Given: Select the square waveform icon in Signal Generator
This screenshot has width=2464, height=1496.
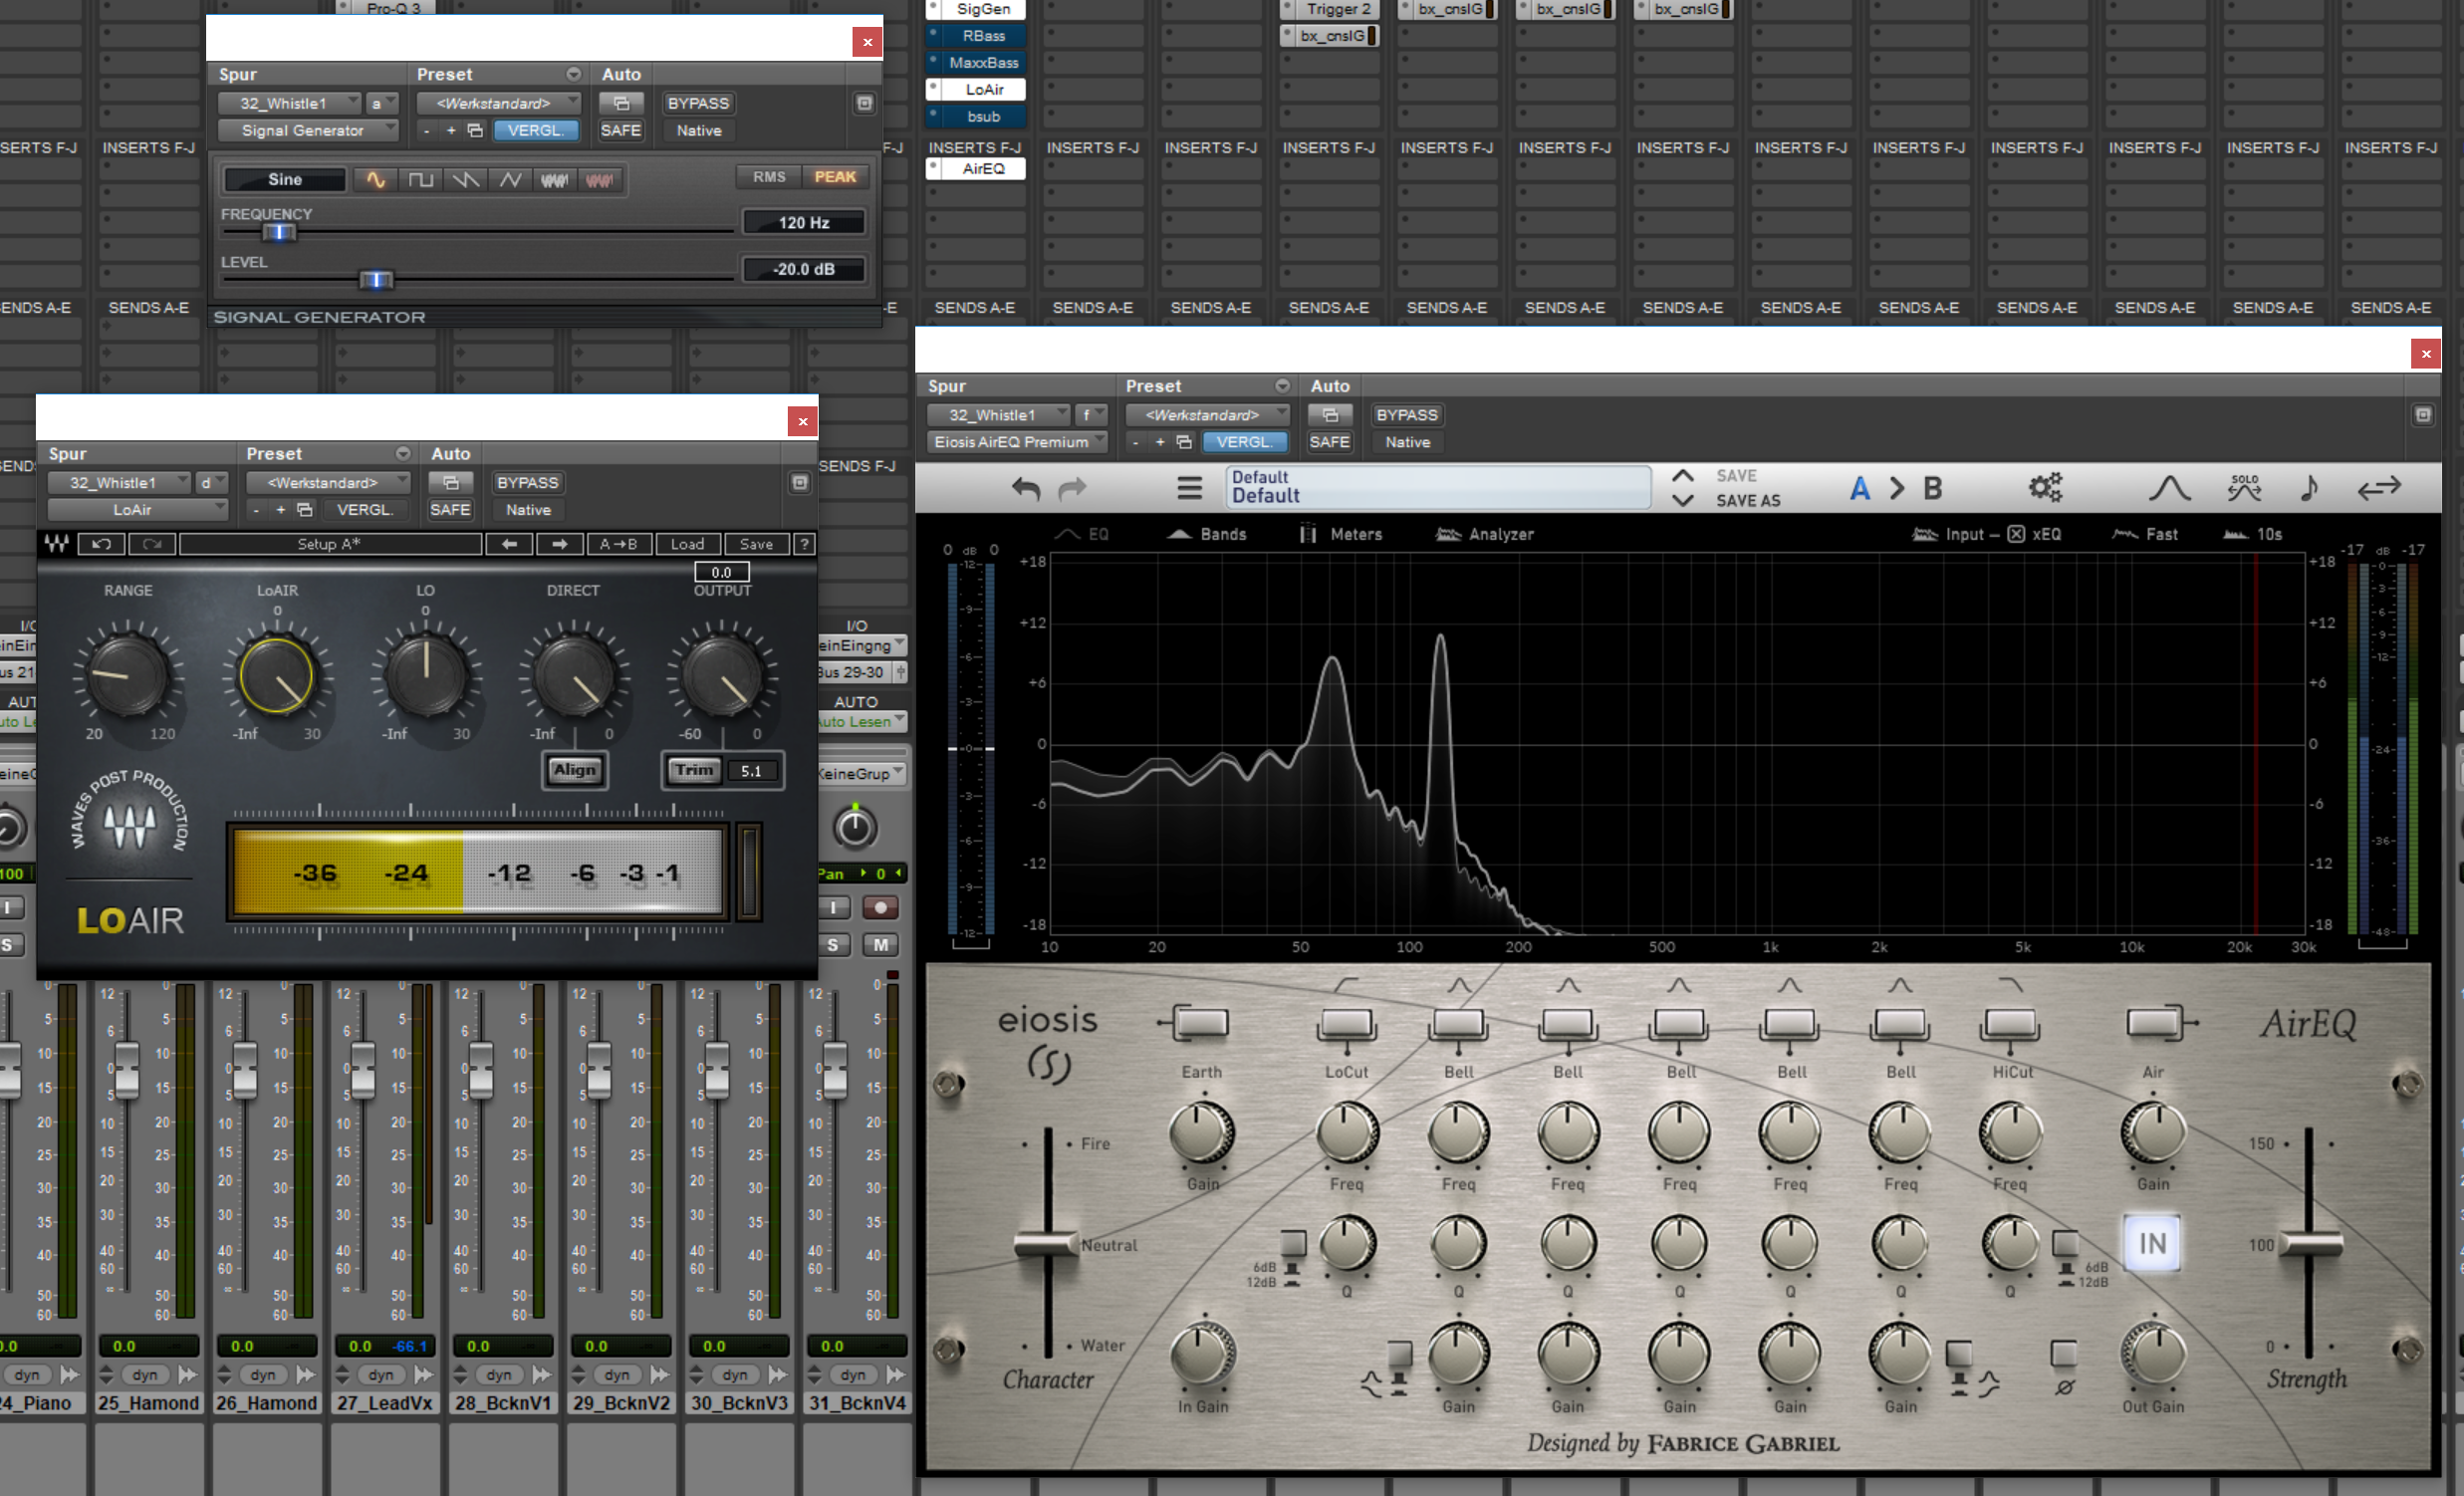Looking at the screenshot, I should (x=421, y=180).
